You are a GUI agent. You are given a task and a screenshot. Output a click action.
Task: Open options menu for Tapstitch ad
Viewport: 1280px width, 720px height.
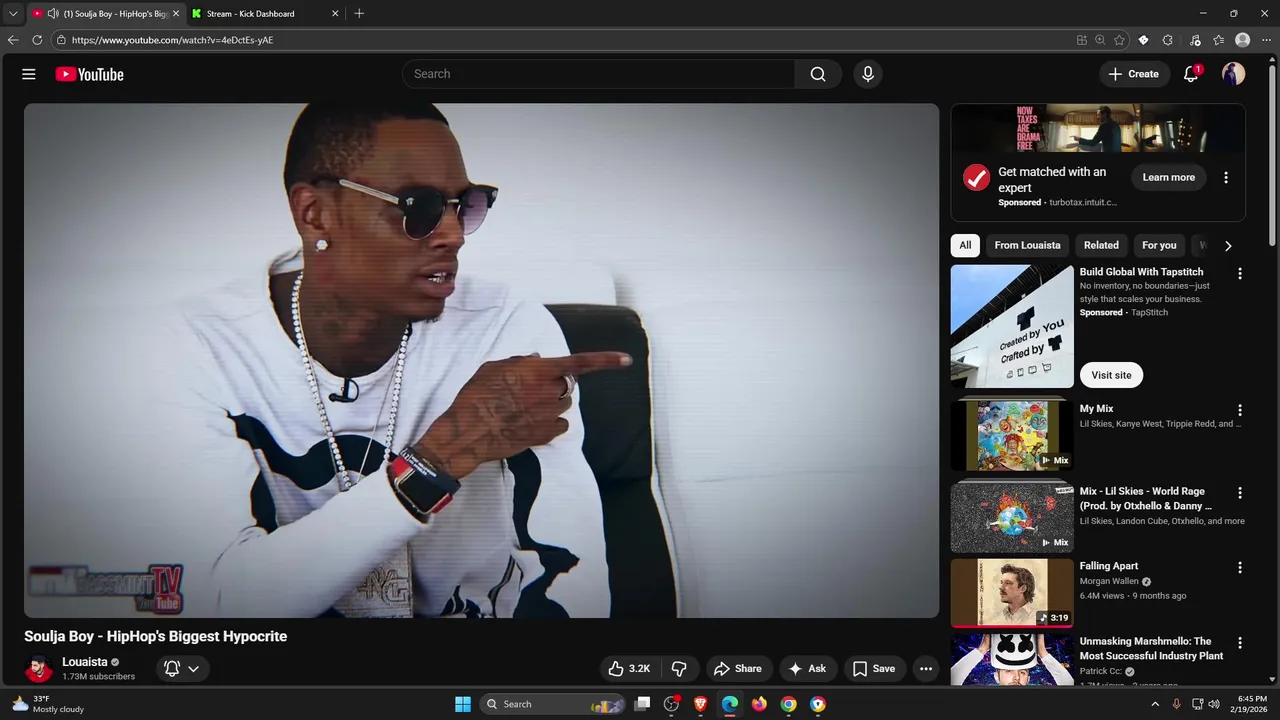coord(1240,273)
